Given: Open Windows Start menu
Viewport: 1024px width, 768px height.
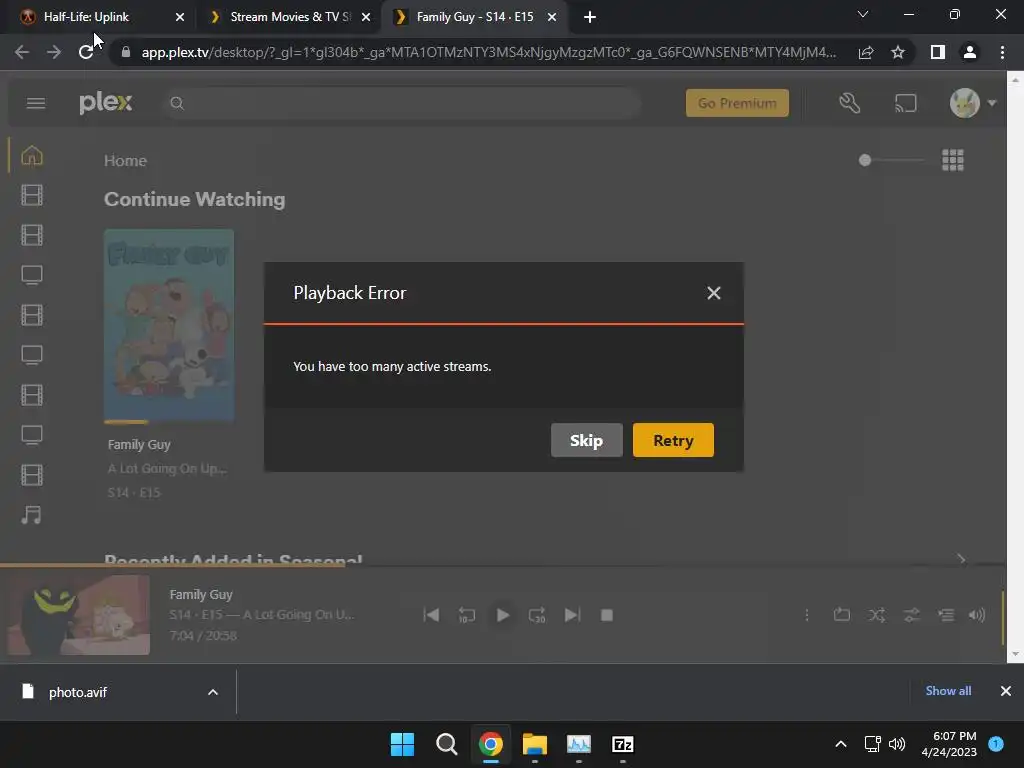Looking at the screenshot, I should point(402,744).
